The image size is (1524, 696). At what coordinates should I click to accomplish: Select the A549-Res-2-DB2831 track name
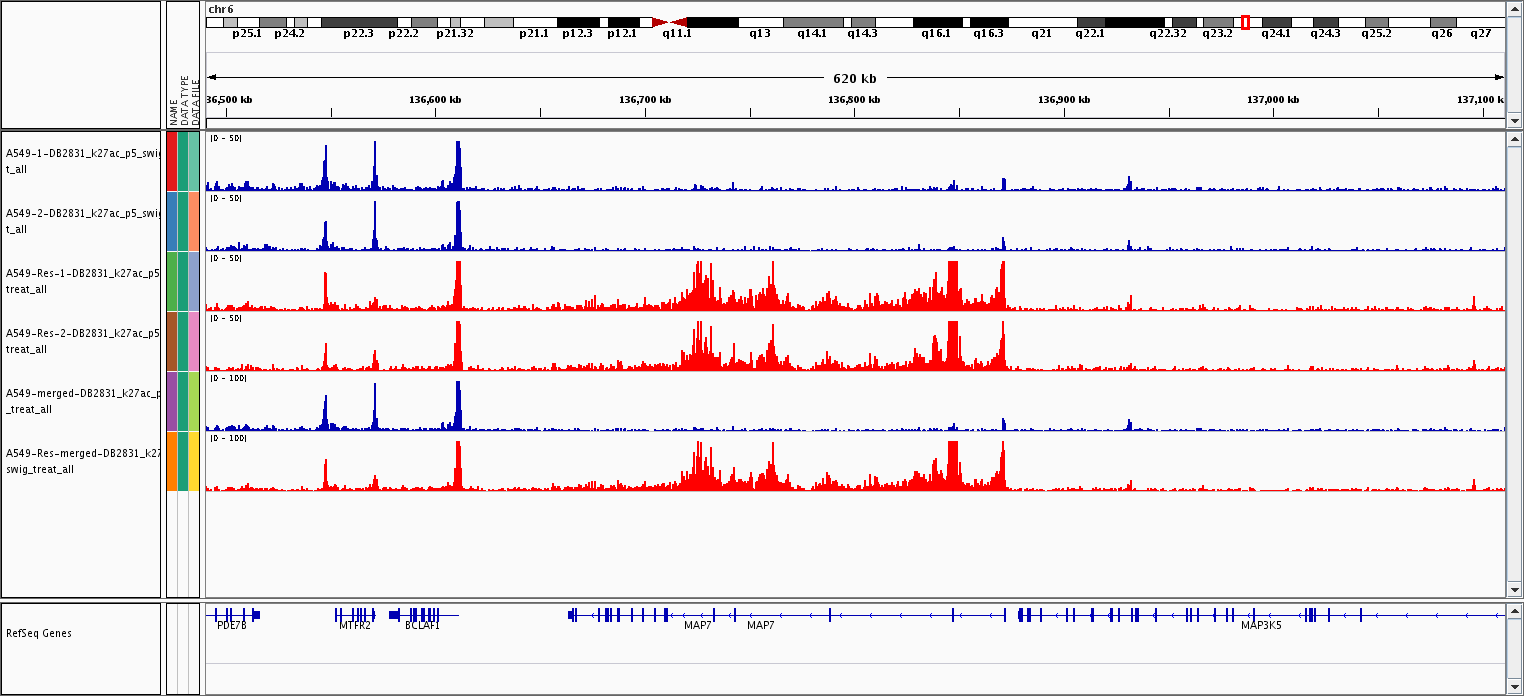click(x=82, y=341)
